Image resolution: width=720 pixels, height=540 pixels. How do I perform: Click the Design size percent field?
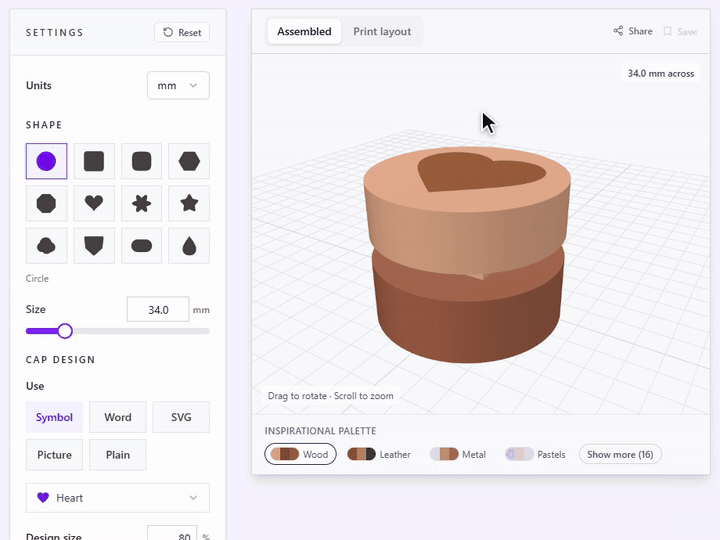[x=172, y=534]
